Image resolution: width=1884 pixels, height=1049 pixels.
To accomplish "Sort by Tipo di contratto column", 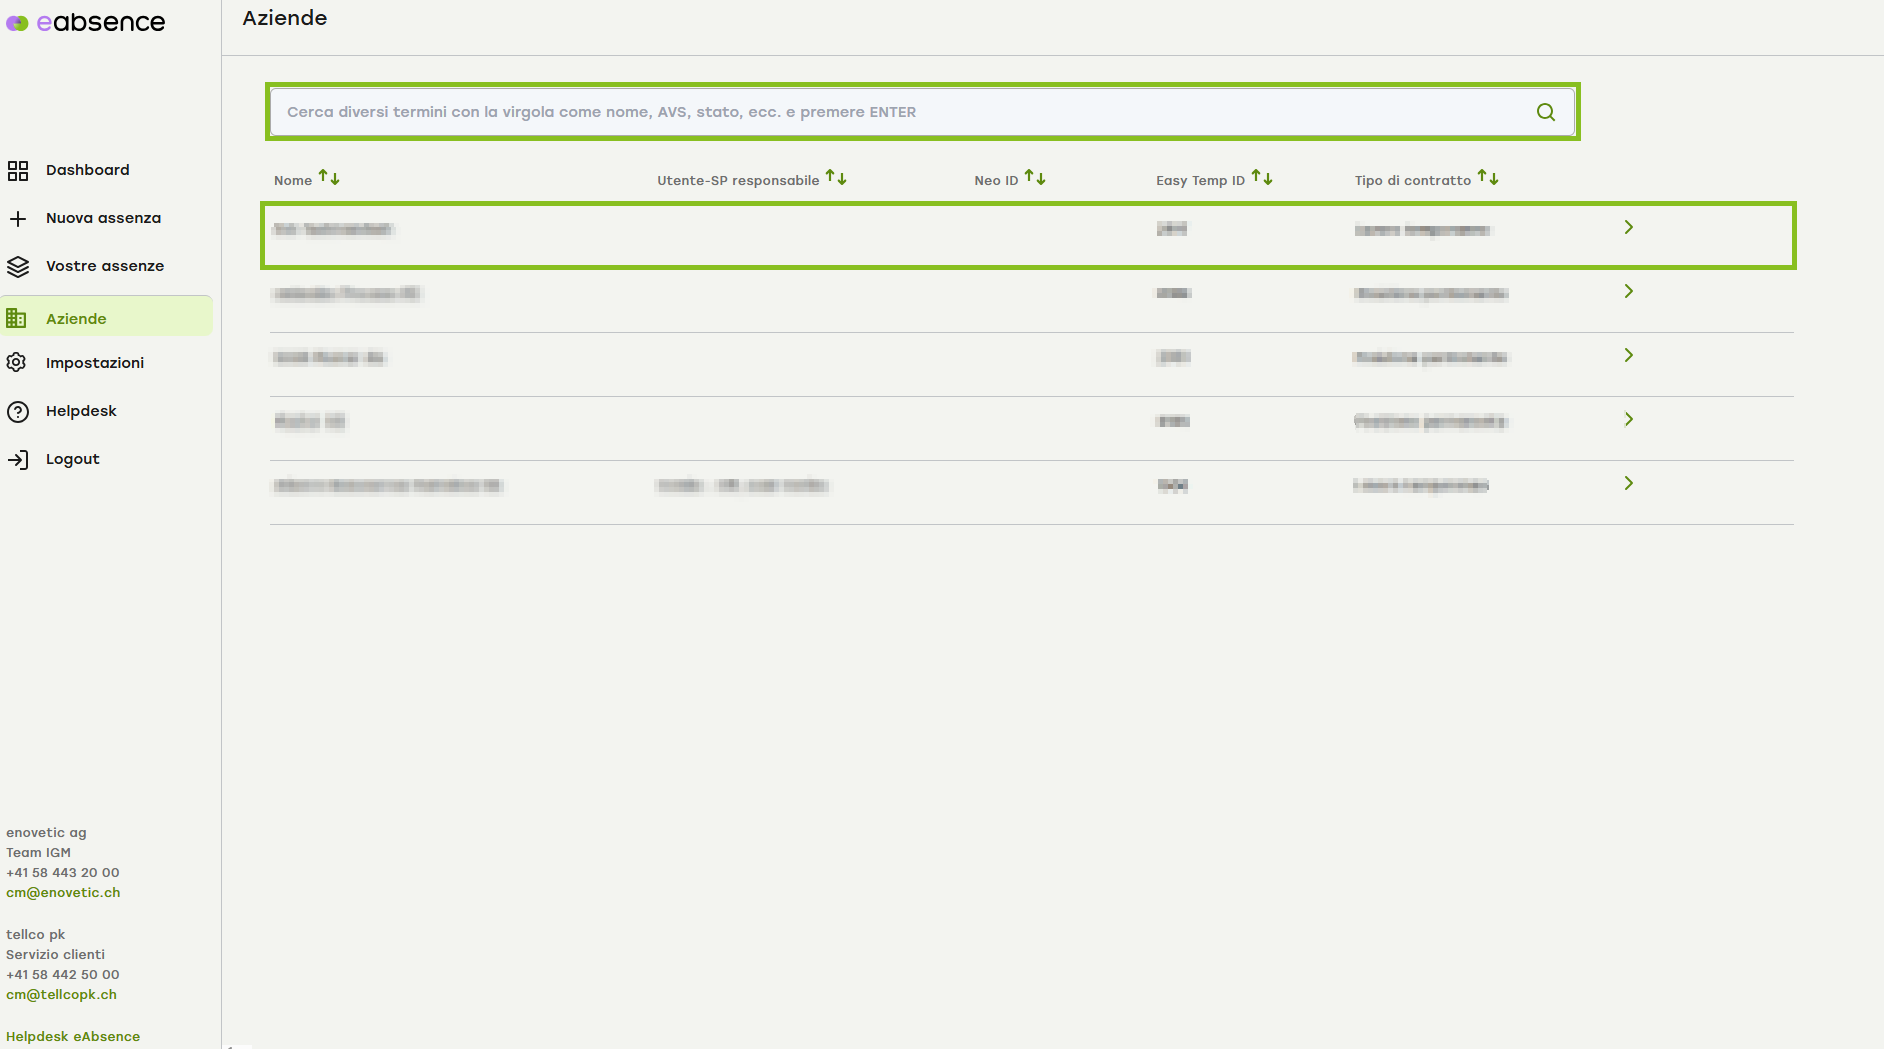I will coord(1488,178).
